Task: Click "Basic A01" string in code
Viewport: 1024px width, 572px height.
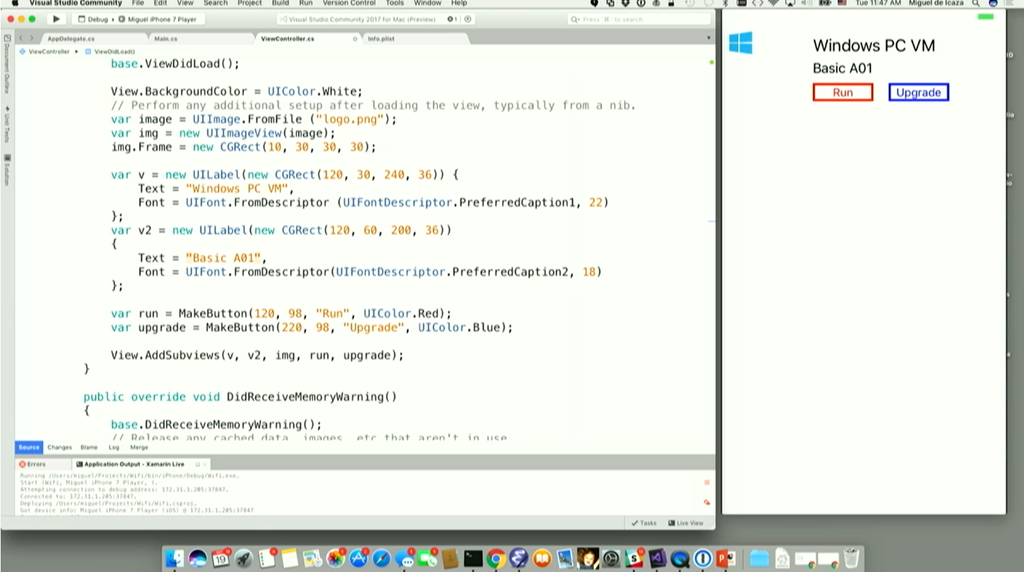Action: point(223,258)
